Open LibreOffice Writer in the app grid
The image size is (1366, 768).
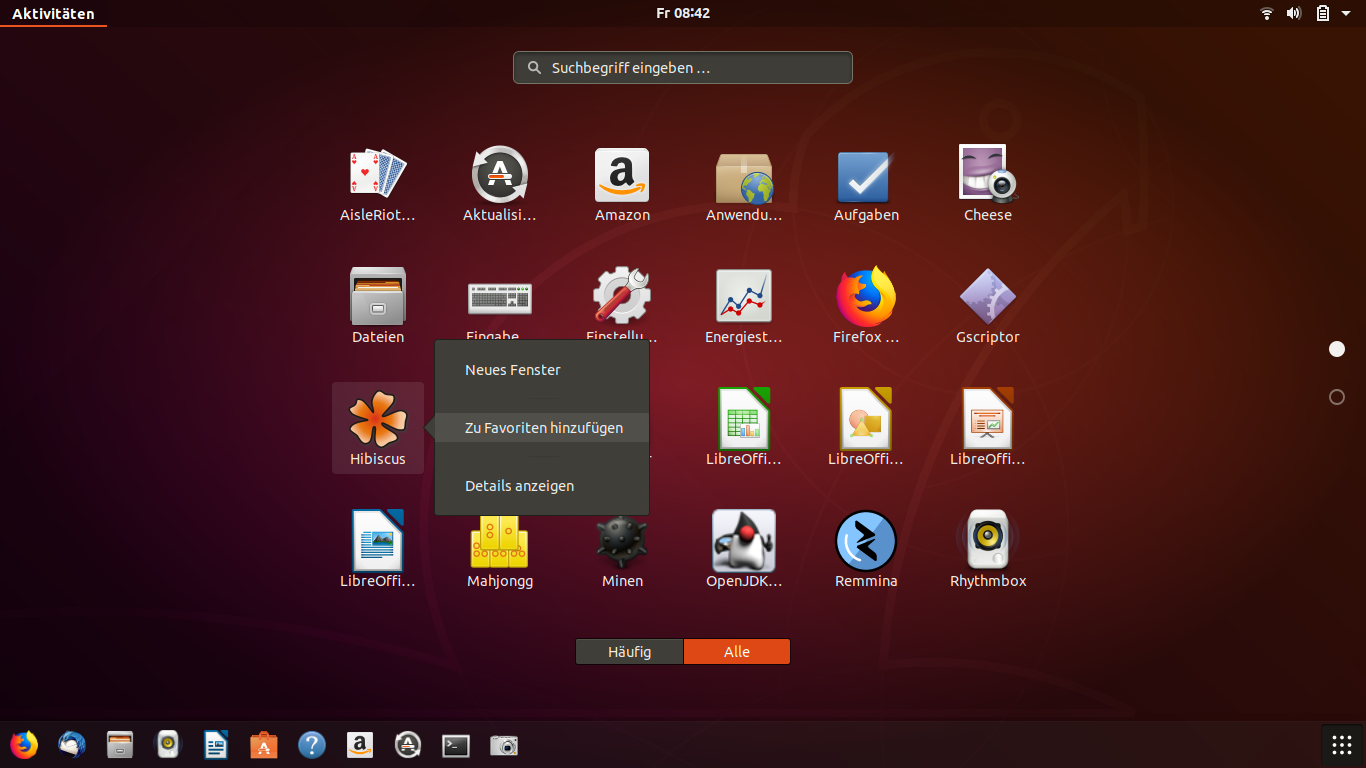pyautogui.click(x=378, y=540)
